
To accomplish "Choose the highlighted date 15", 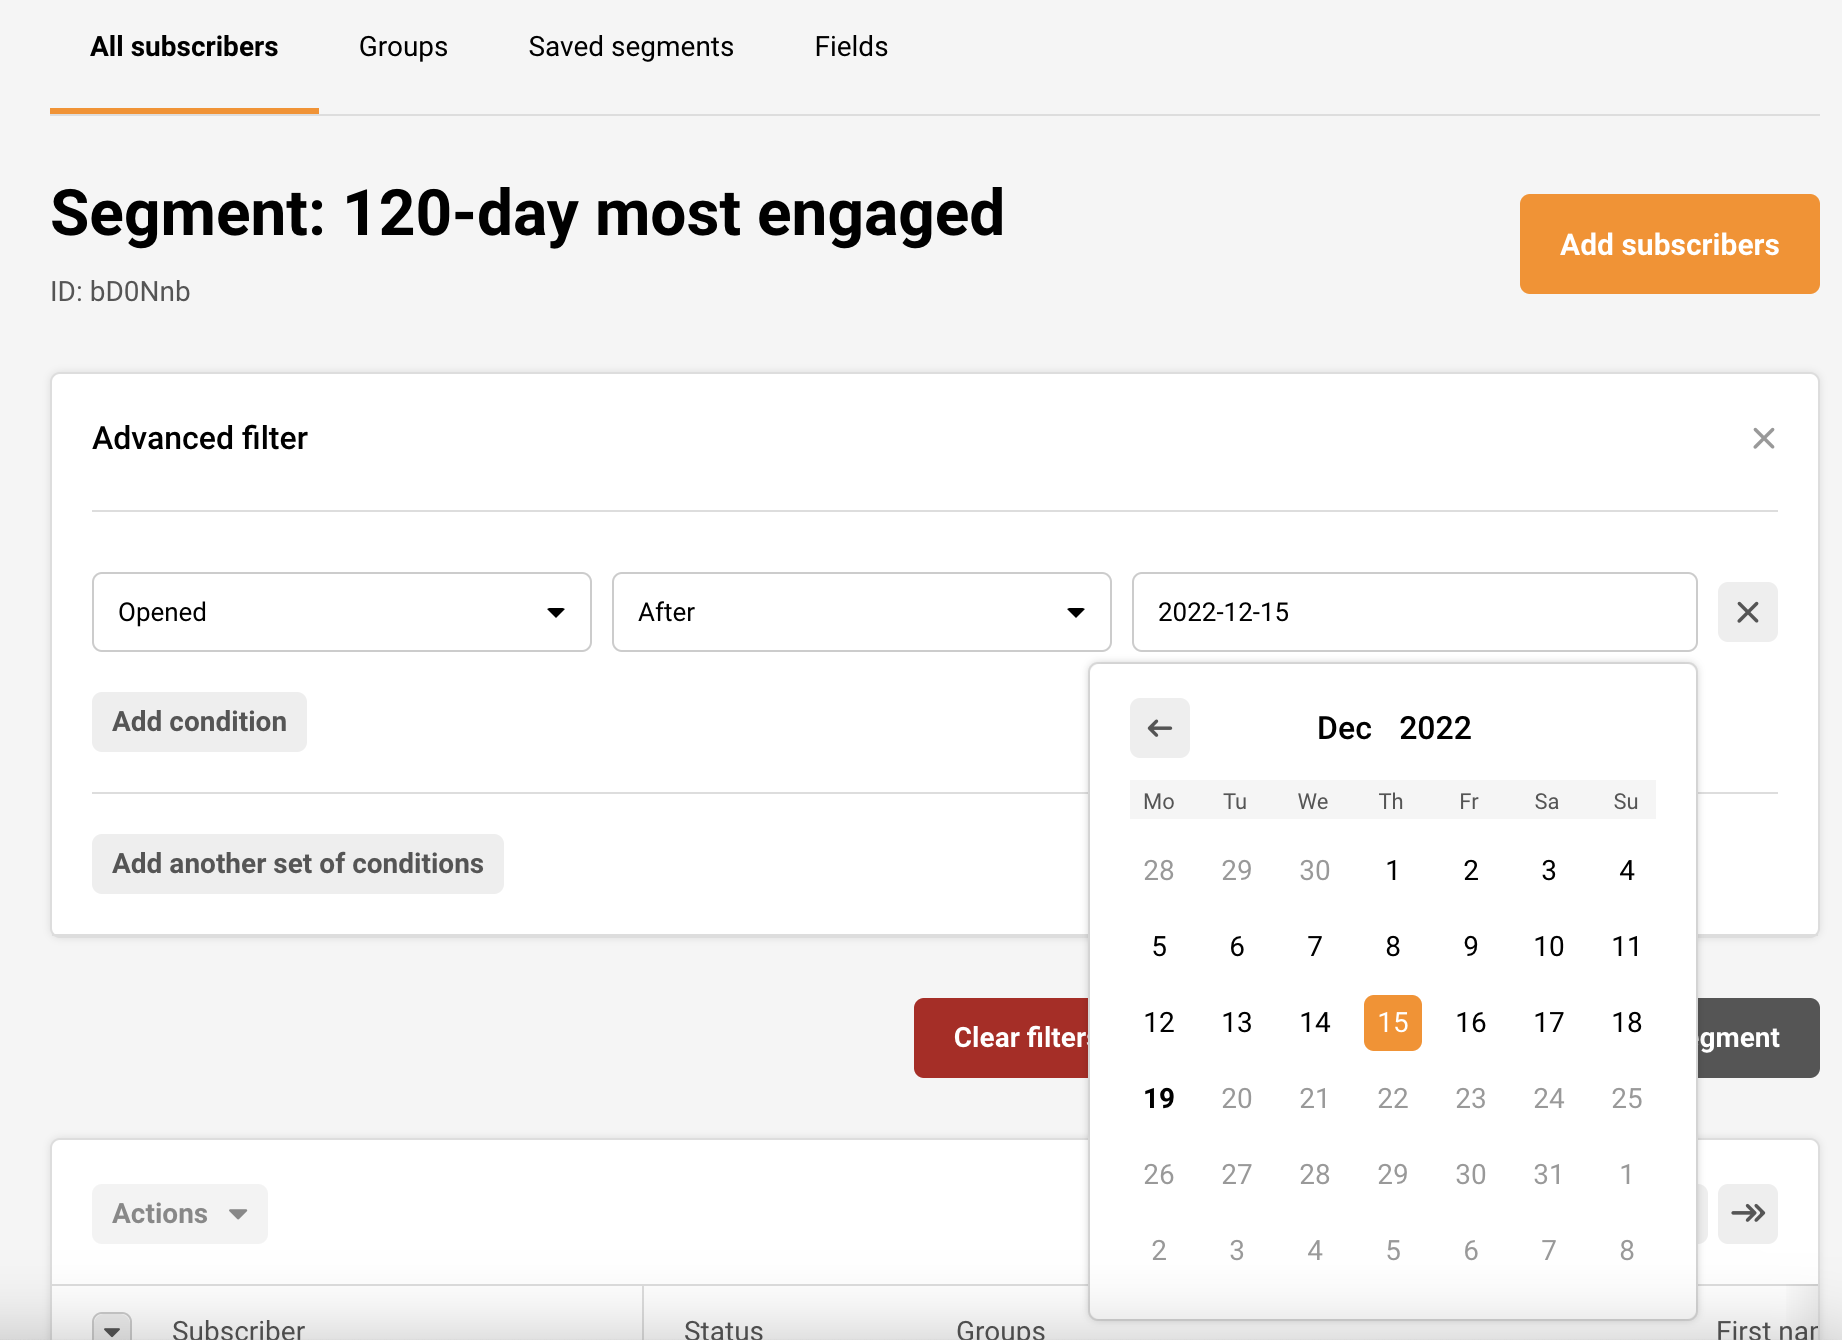I will click(1392, 1022).
